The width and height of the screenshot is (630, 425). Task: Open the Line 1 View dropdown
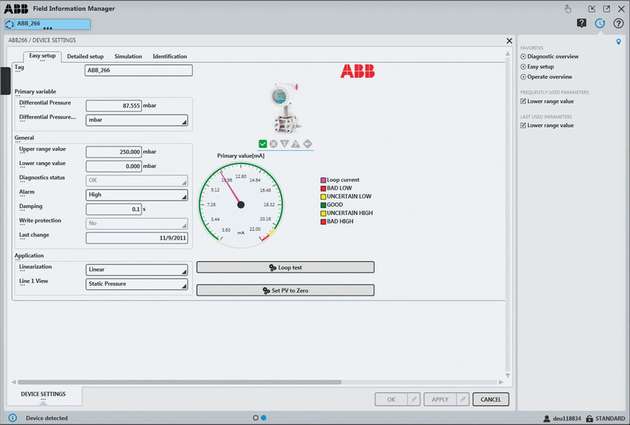[137, 284]
